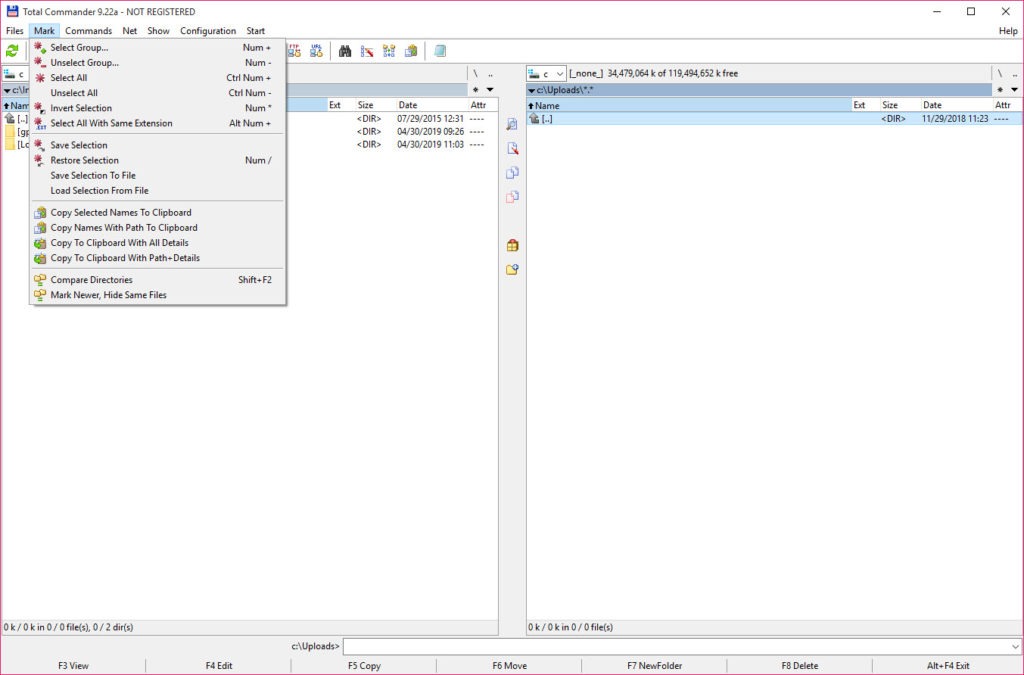Click the F4 Edit button
The height and width of the screenshot is (675, 1024).
coord(219,666)
